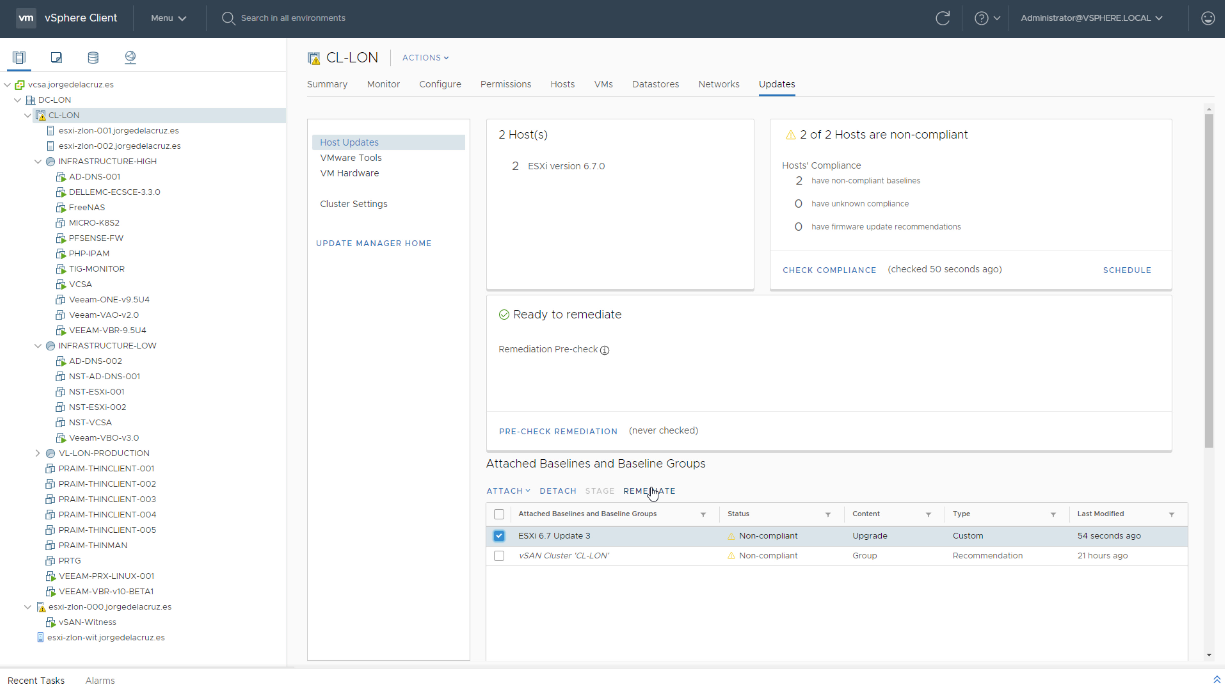Select VM Hardware in the updates sidebar
Viewport: 1225px width, 687px height.
349,173
